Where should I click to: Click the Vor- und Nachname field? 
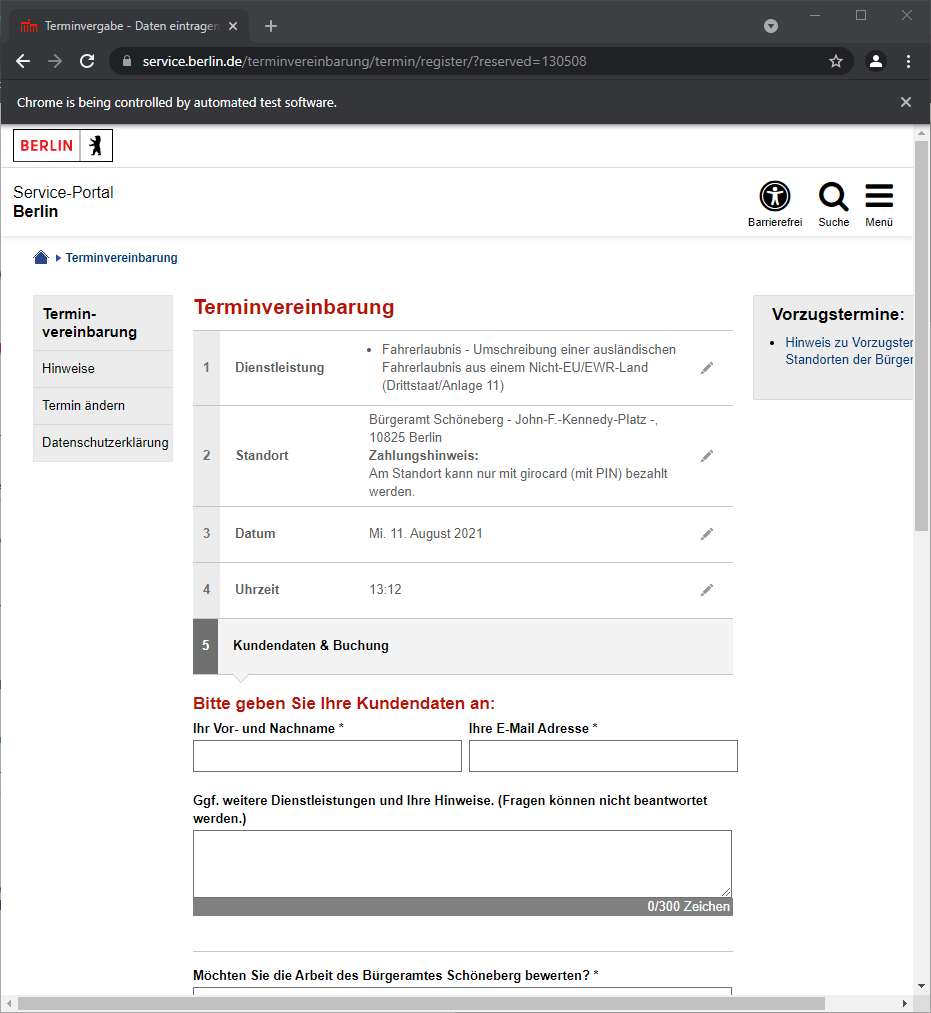(x=327, y=756)
